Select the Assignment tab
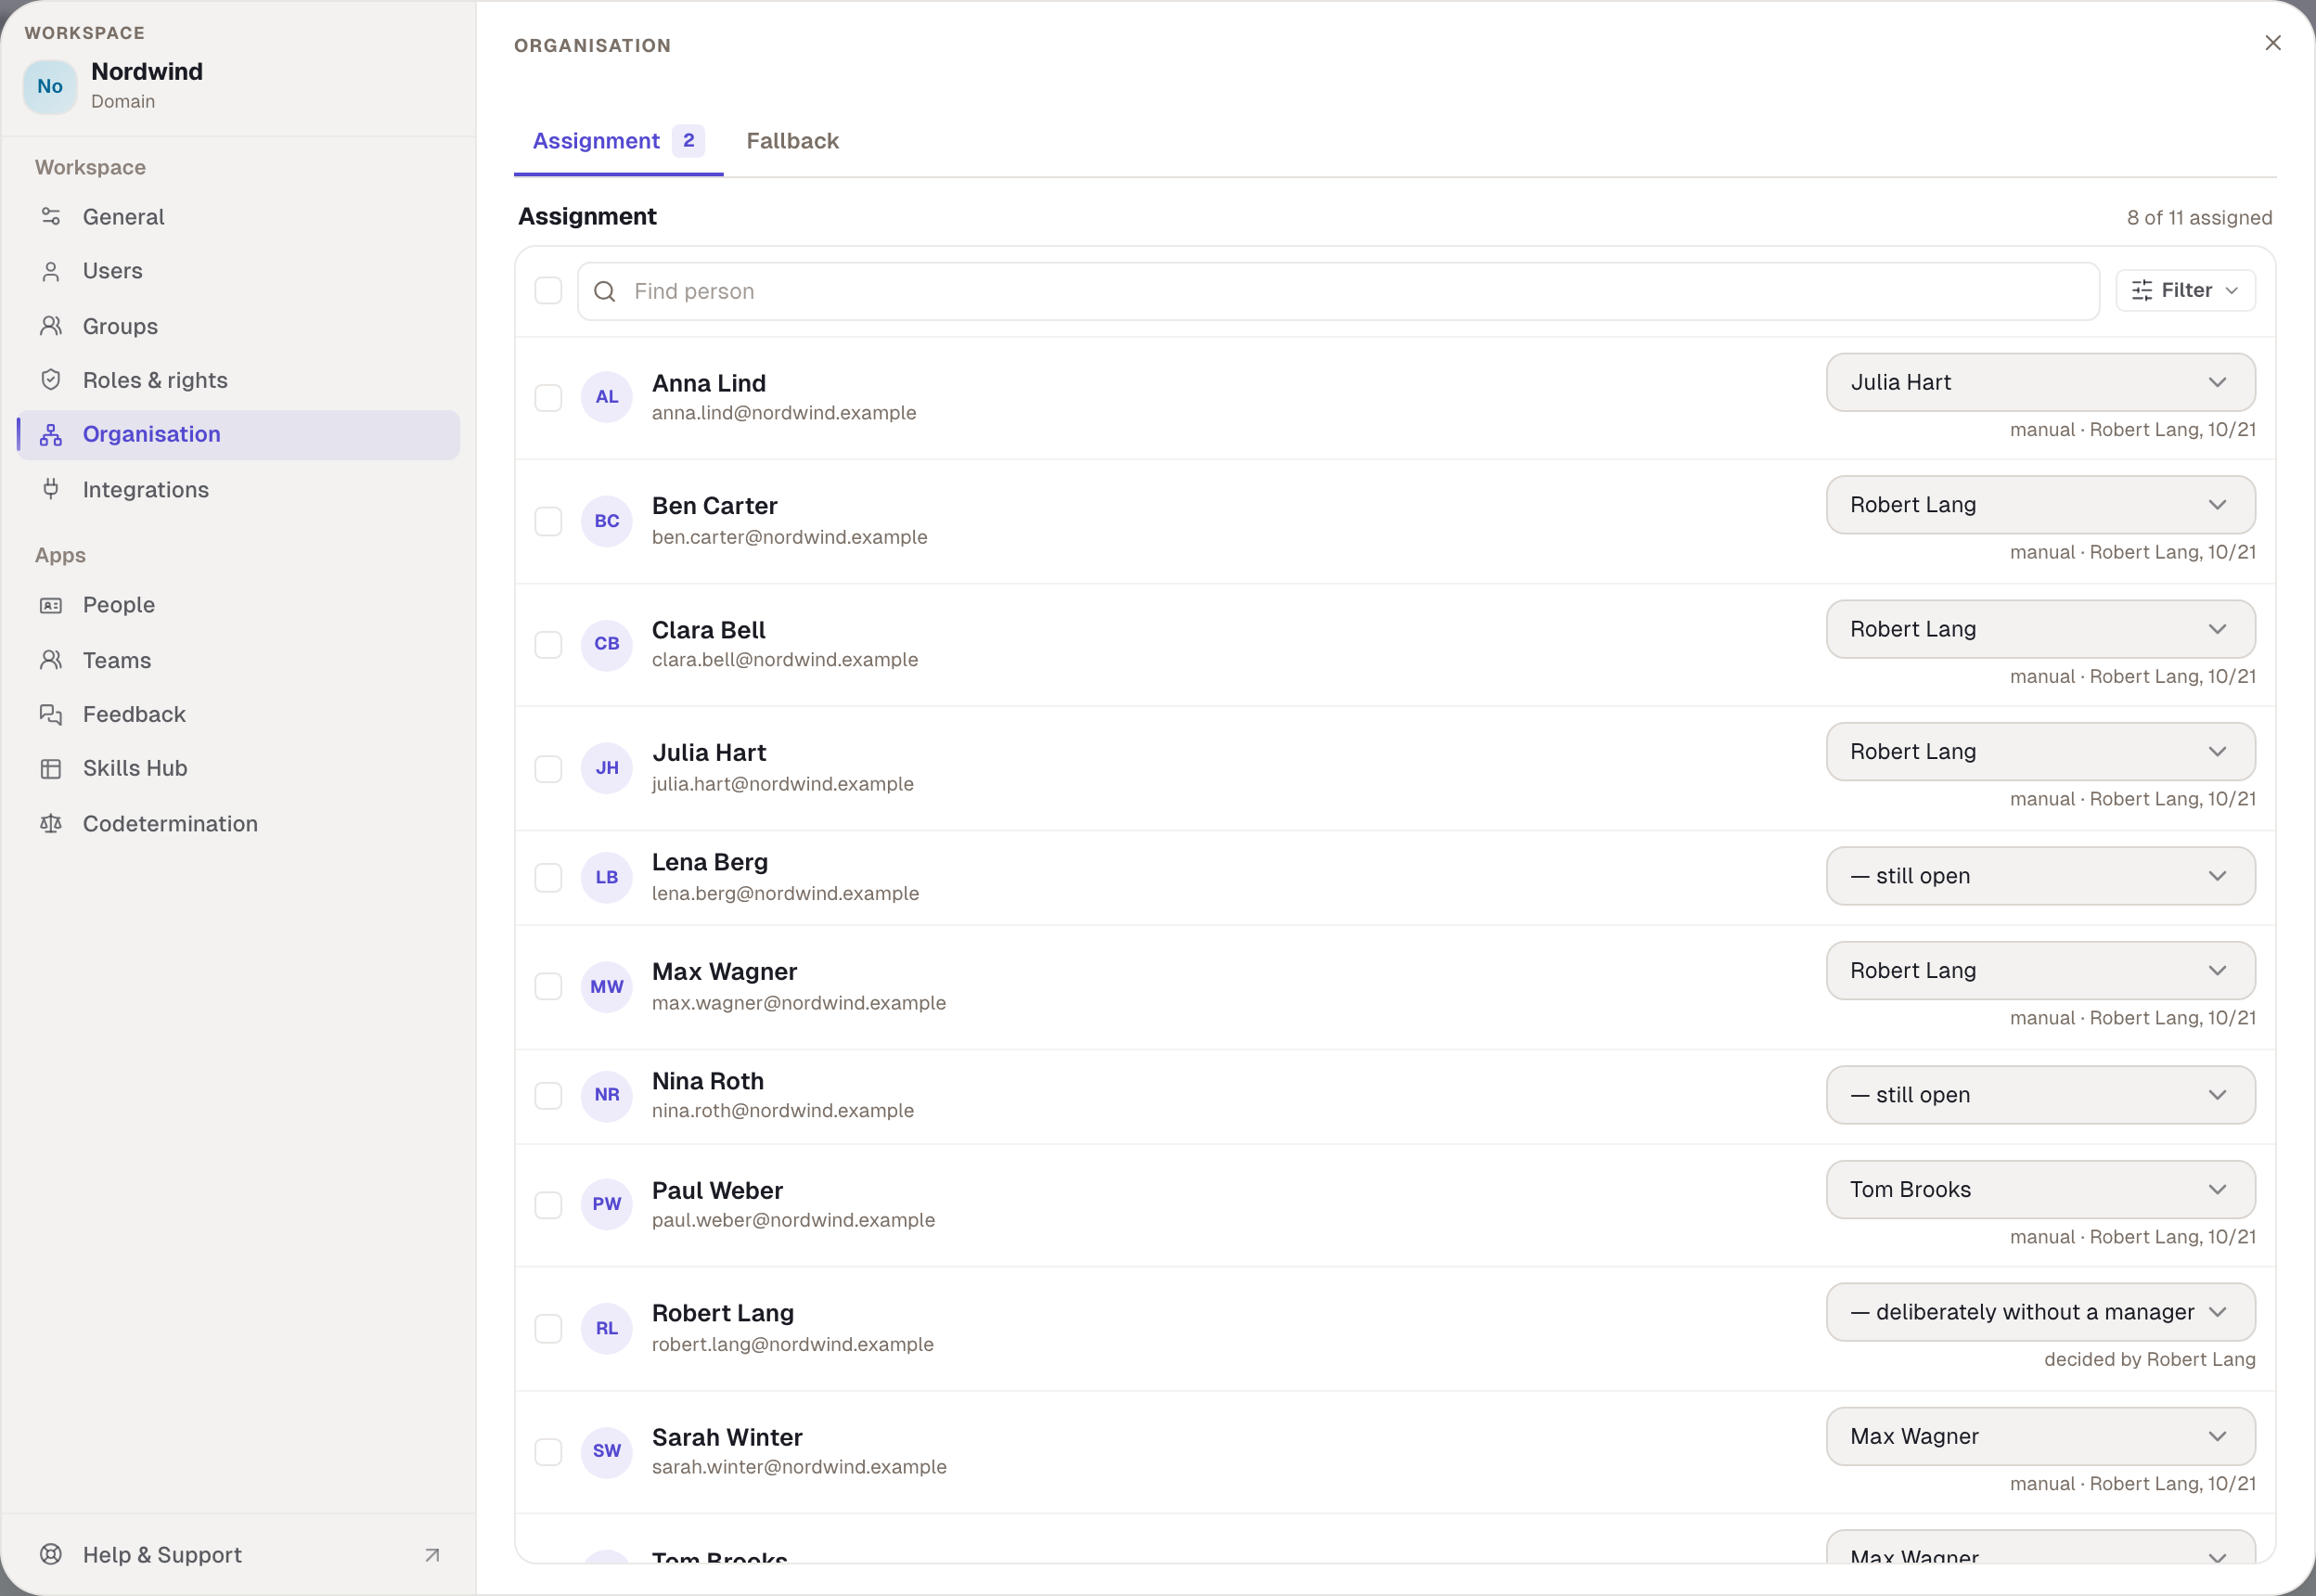 click(618, 141)
